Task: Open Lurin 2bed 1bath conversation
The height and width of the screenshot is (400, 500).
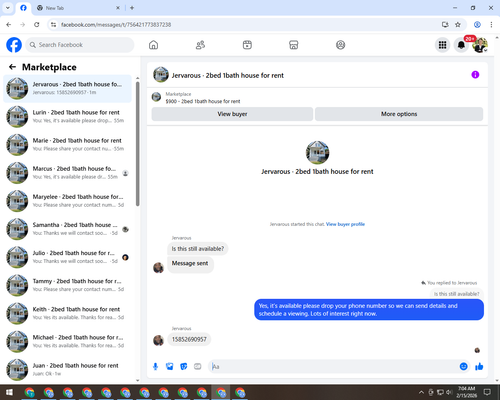Action: coord(67,116)
